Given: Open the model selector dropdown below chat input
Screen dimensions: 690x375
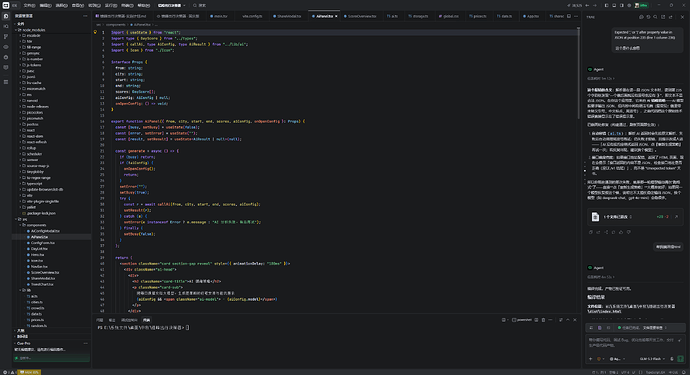Looking at the screenshot, I should point(652,359).
